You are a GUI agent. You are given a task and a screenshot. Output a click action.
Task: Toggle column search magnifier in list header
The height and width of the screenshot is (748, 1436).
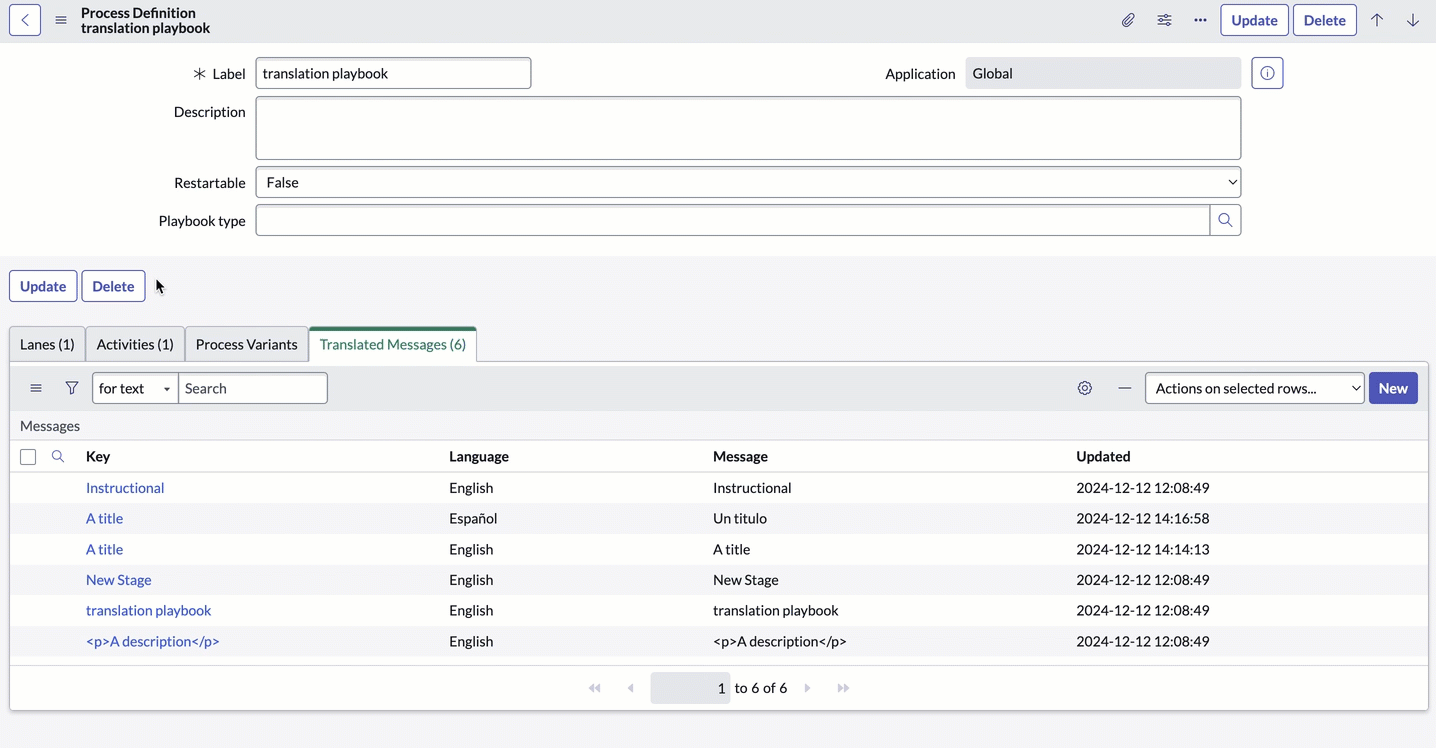58,456
